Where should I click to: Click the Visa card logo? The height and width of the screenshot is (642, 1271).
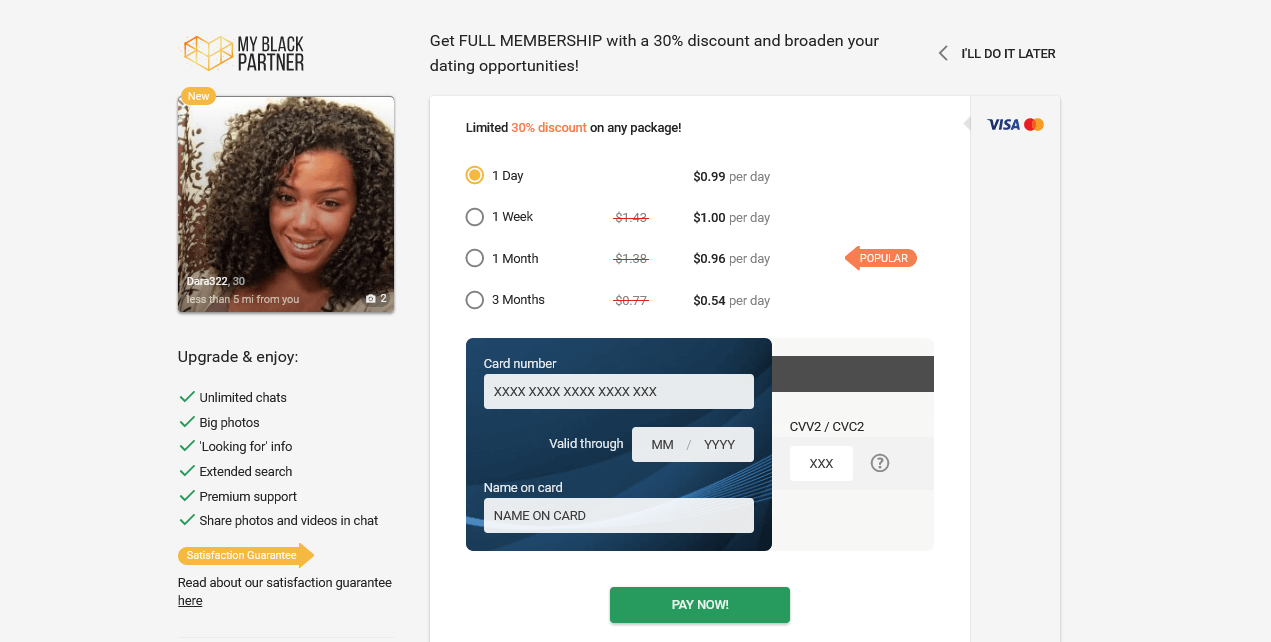click(1003, 124)
